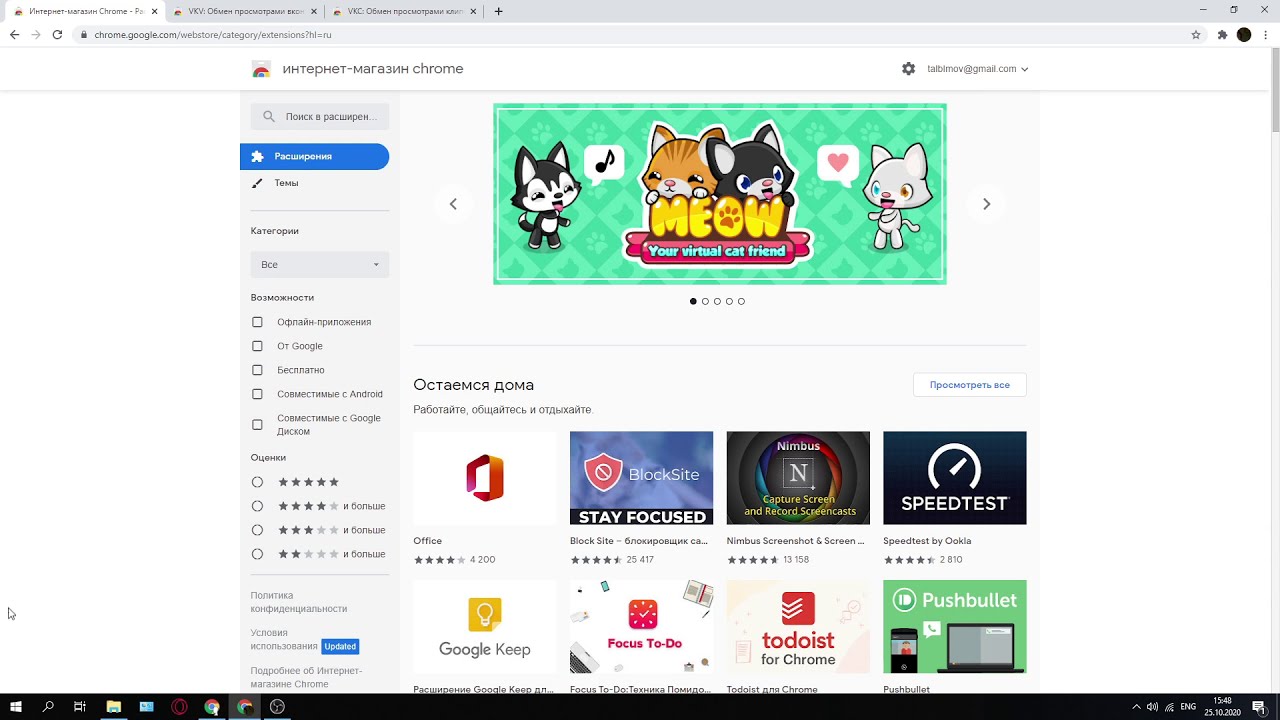Screen dimensions: 1280x720
Task: Open Task View in the taskbar
Action: pyautogui.click(x=80, y=706)
